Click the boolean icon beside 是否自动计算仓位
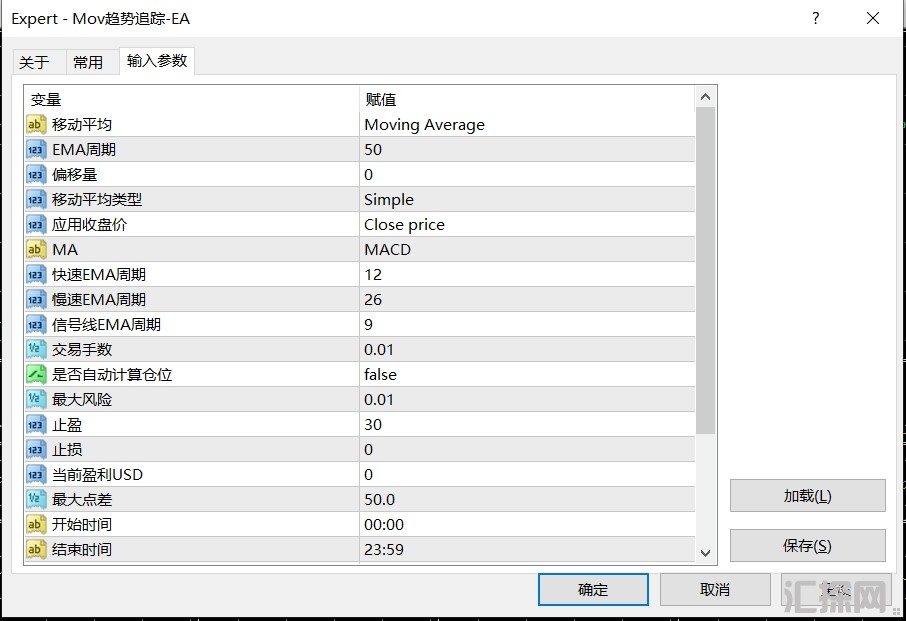 coord(36,375)
